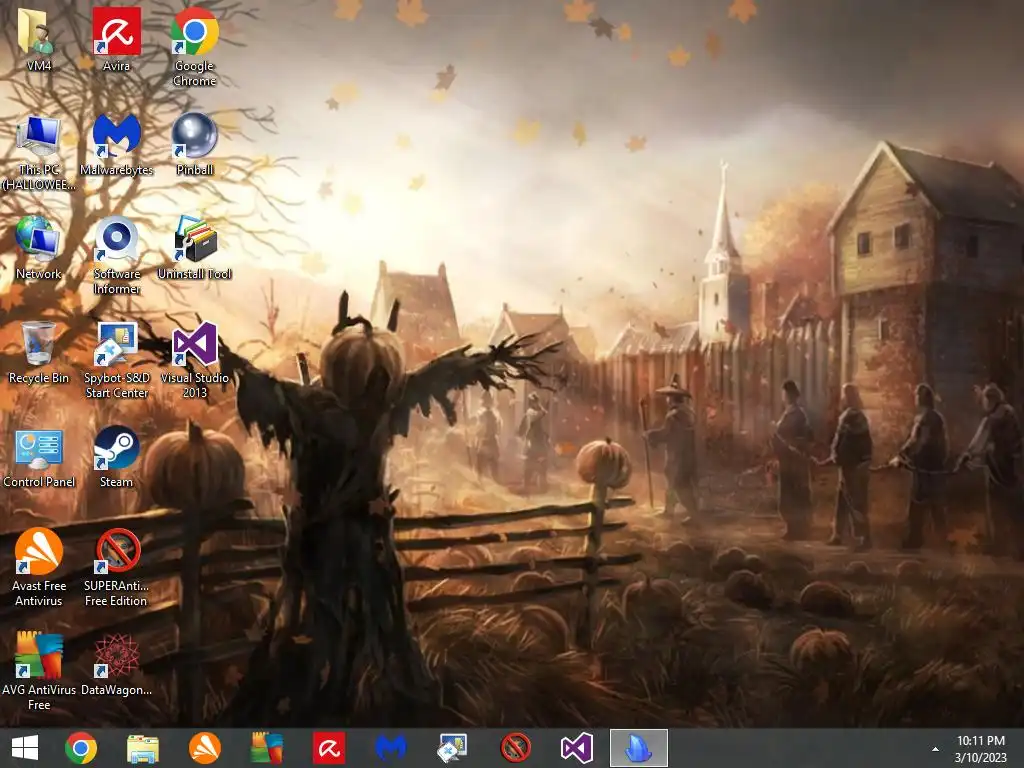
Task: Select the Uninstall Tool desktop shortcut
Action: (195, 248)
